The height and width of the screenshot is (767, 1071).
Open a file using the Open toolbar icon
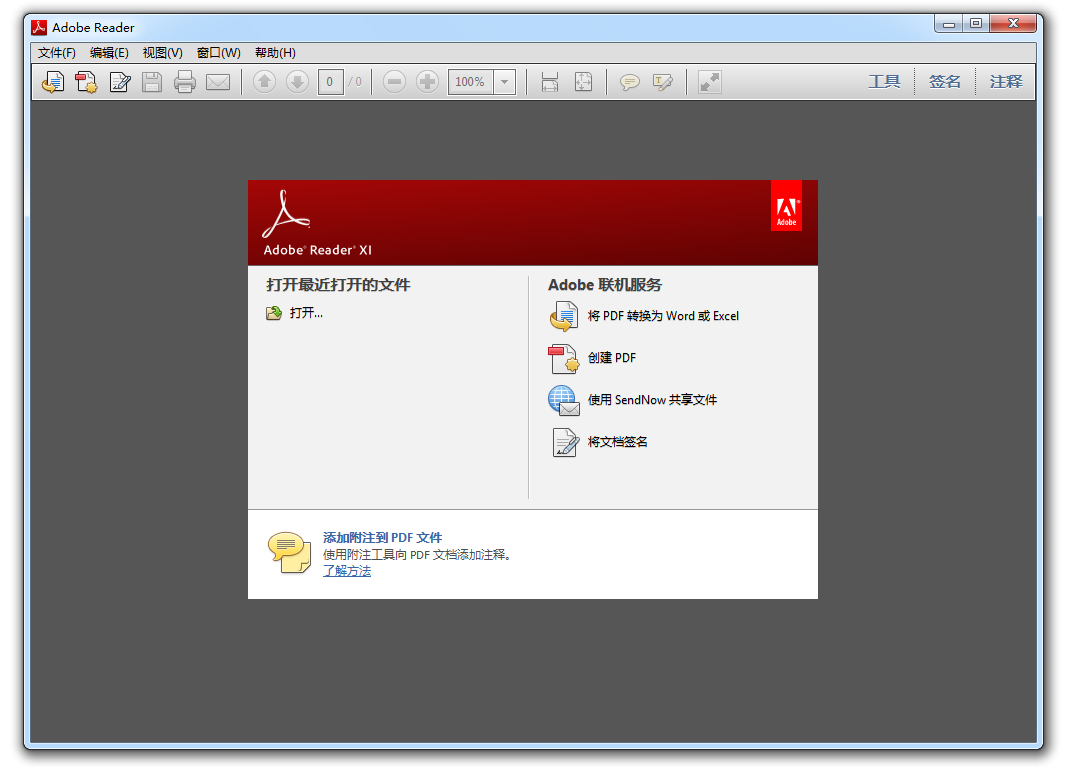(52, 81)
